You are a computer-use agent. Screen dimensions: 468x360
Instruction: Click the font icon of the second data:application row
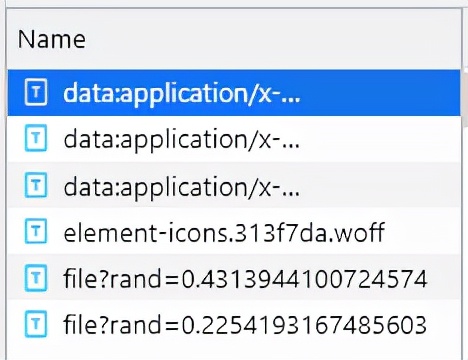pos(36,138)
